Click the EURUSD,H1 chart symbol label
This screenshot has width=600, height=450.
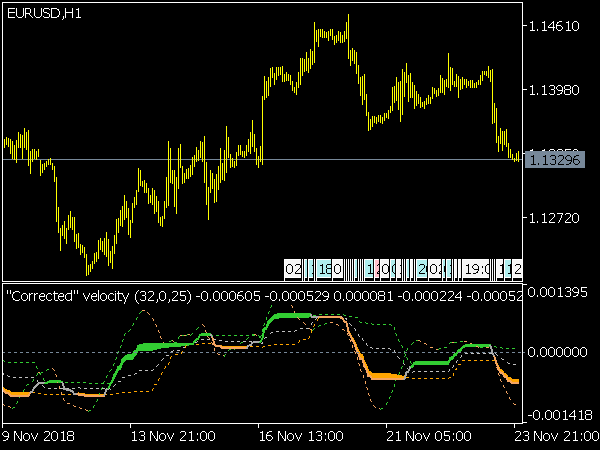pyautogui.click(x=44, y=14)
